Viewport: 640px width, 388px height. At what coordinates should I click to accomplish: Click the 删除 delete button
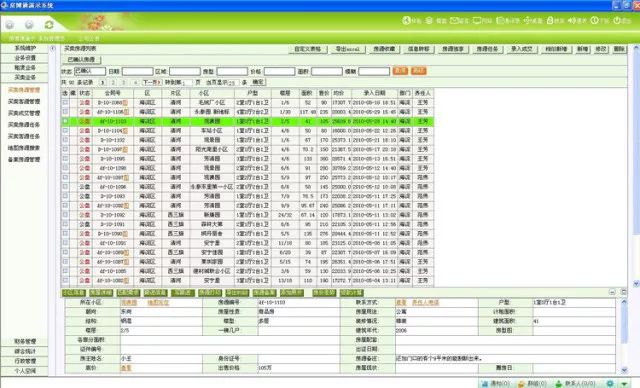coord(619,49)
